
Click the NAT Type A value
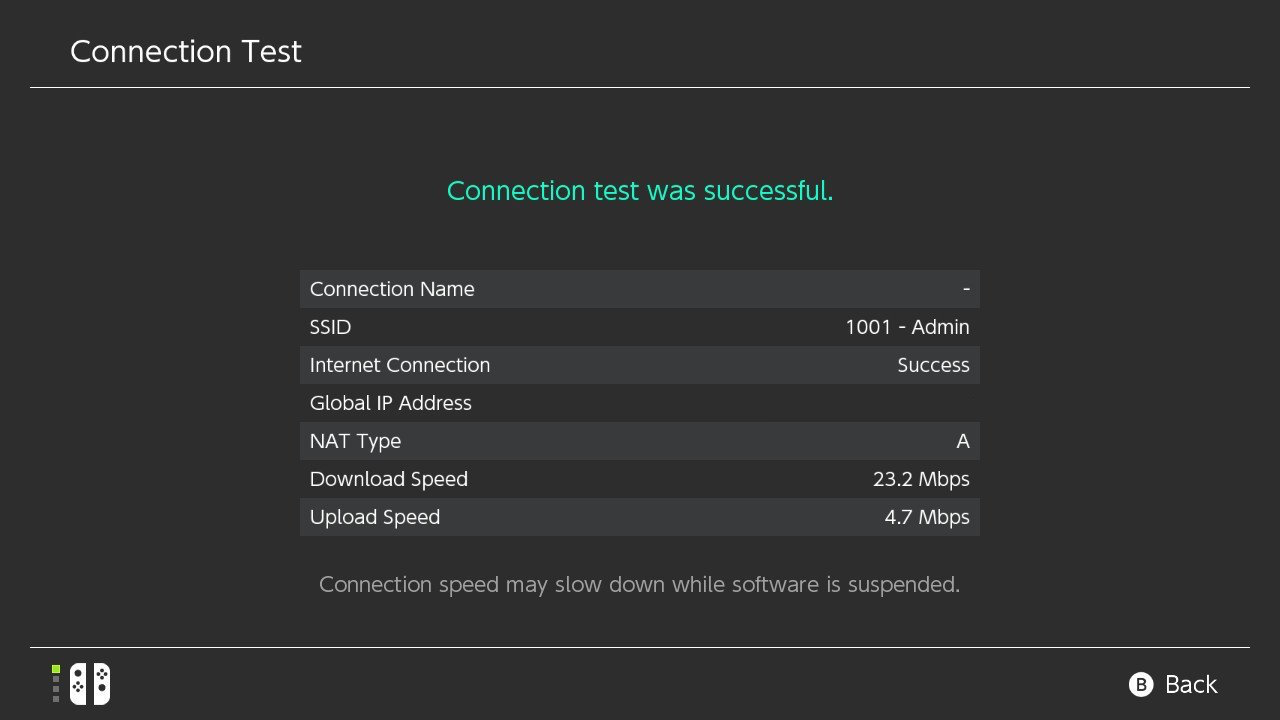963,441
